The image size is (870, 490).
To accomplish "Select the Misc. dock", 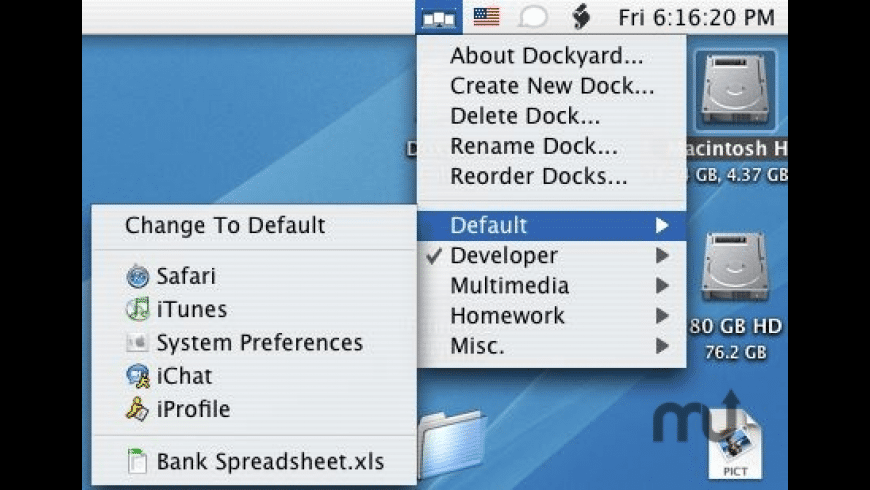I will pos(552,346).
